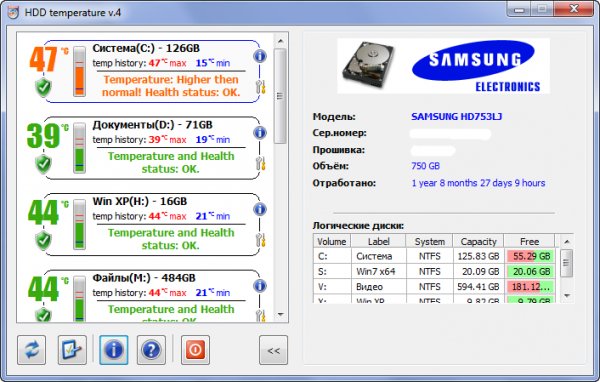Screen dimensions: 600x382
Task: Click the green 39 temperature reading
Action: (43, 136)
